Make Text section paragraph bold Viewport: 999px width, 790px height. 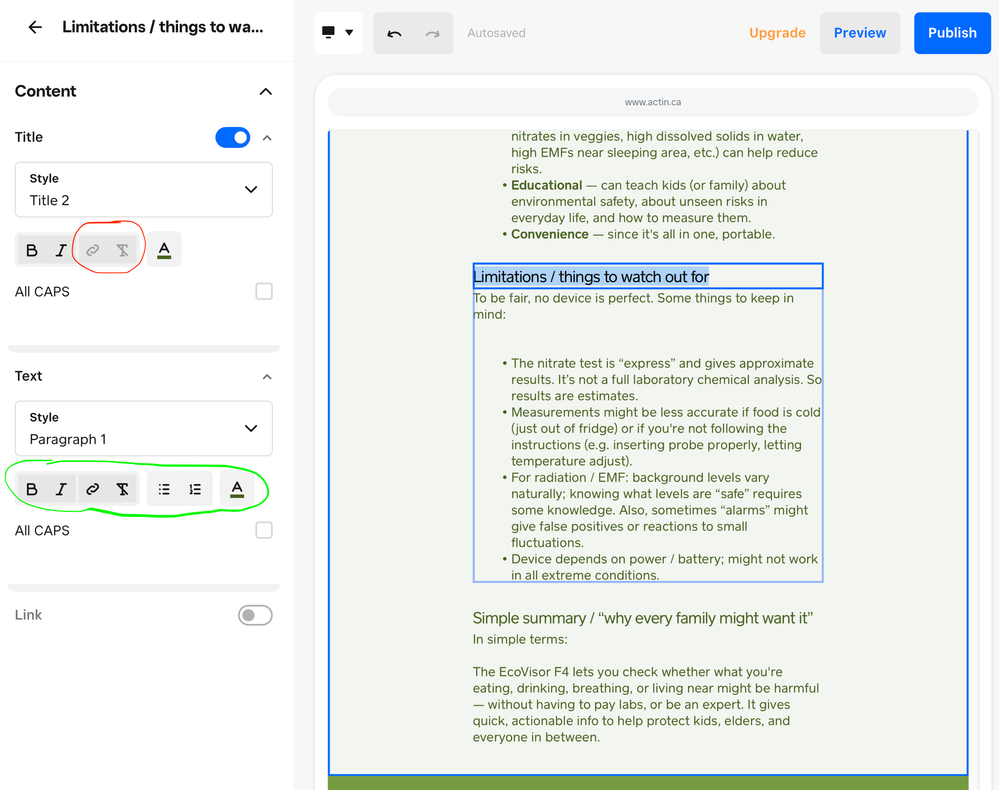[32, 489]
